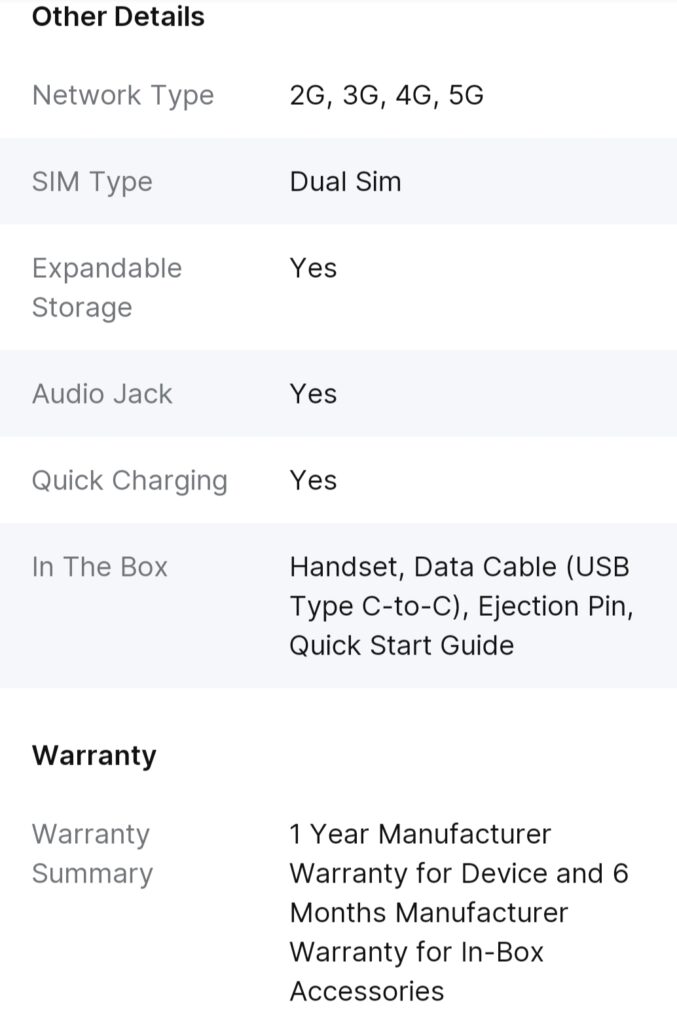Tap the 2G, 3G, 4G, 5G value
This screenshot has height=1024, width=677.
[x=386, y=95]
